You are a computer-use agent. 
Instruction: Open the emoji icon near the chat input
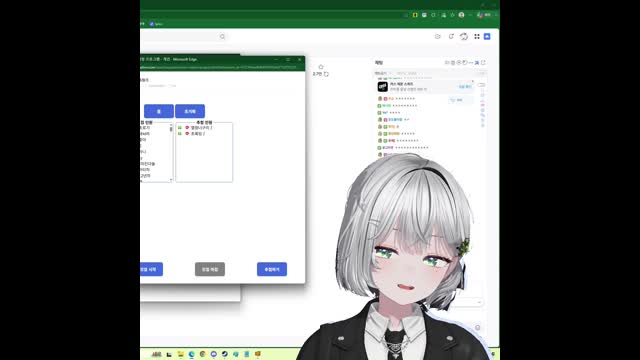click(x=478, y=327)
